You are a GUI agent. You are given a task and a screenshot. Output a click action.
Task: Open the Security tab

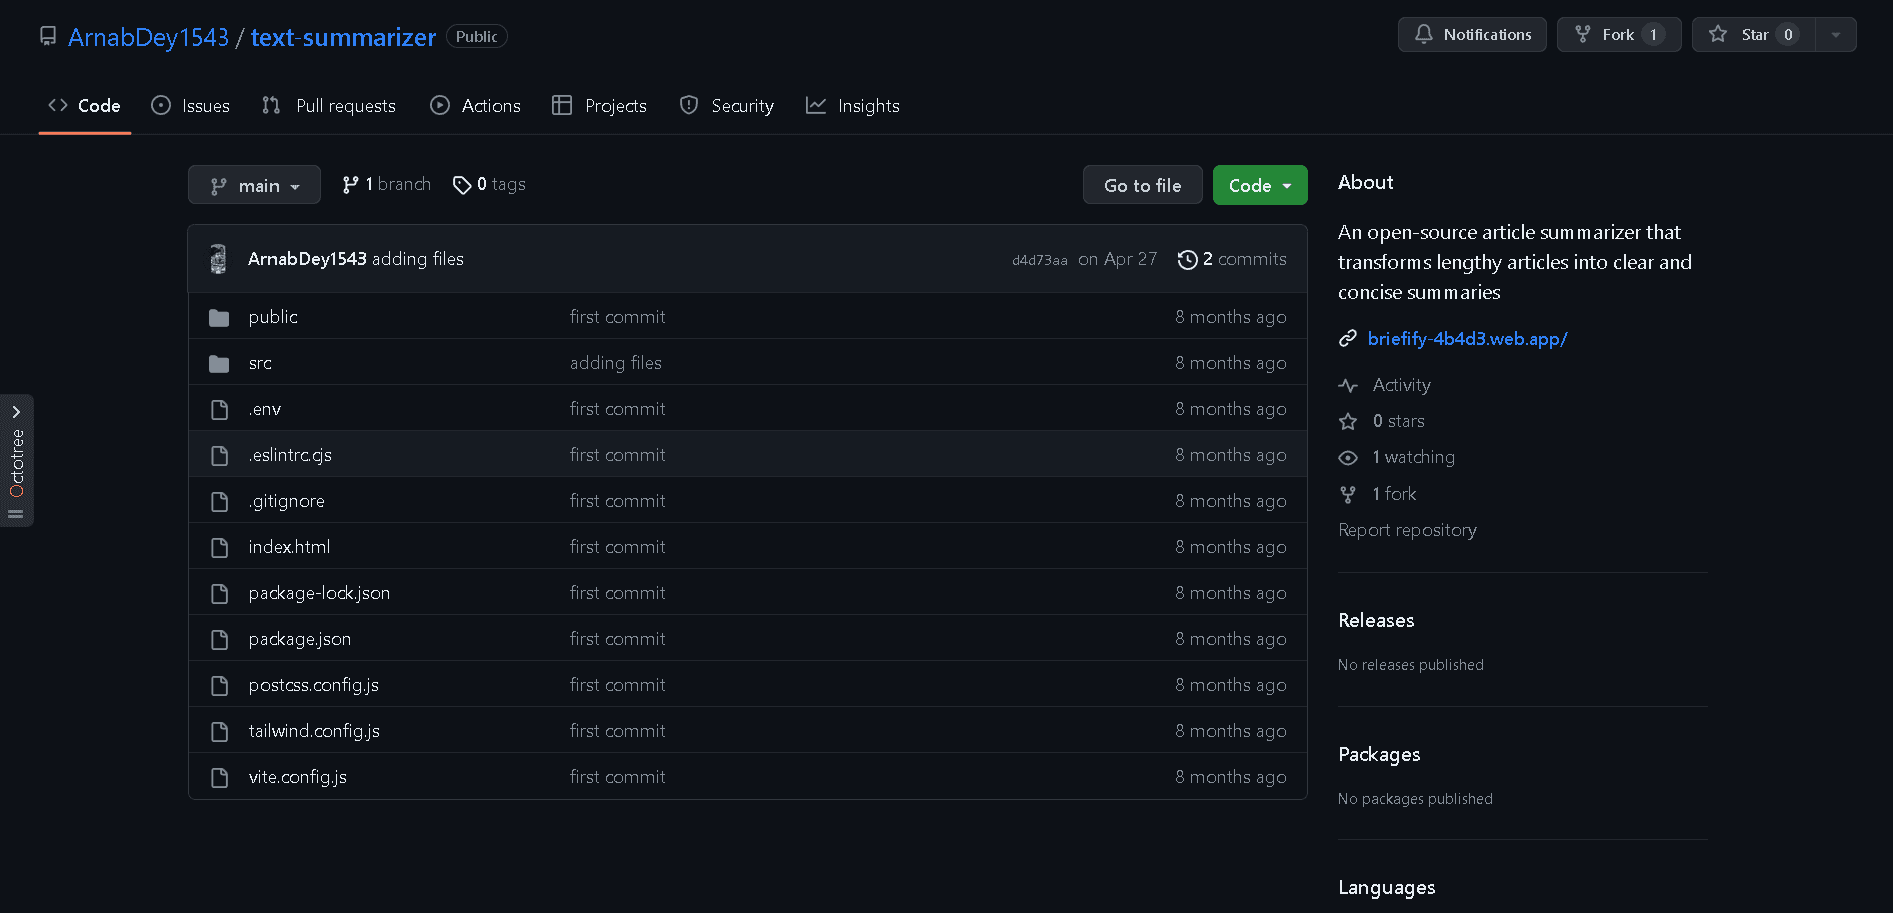pyautogui.click(x=727, y=105)
